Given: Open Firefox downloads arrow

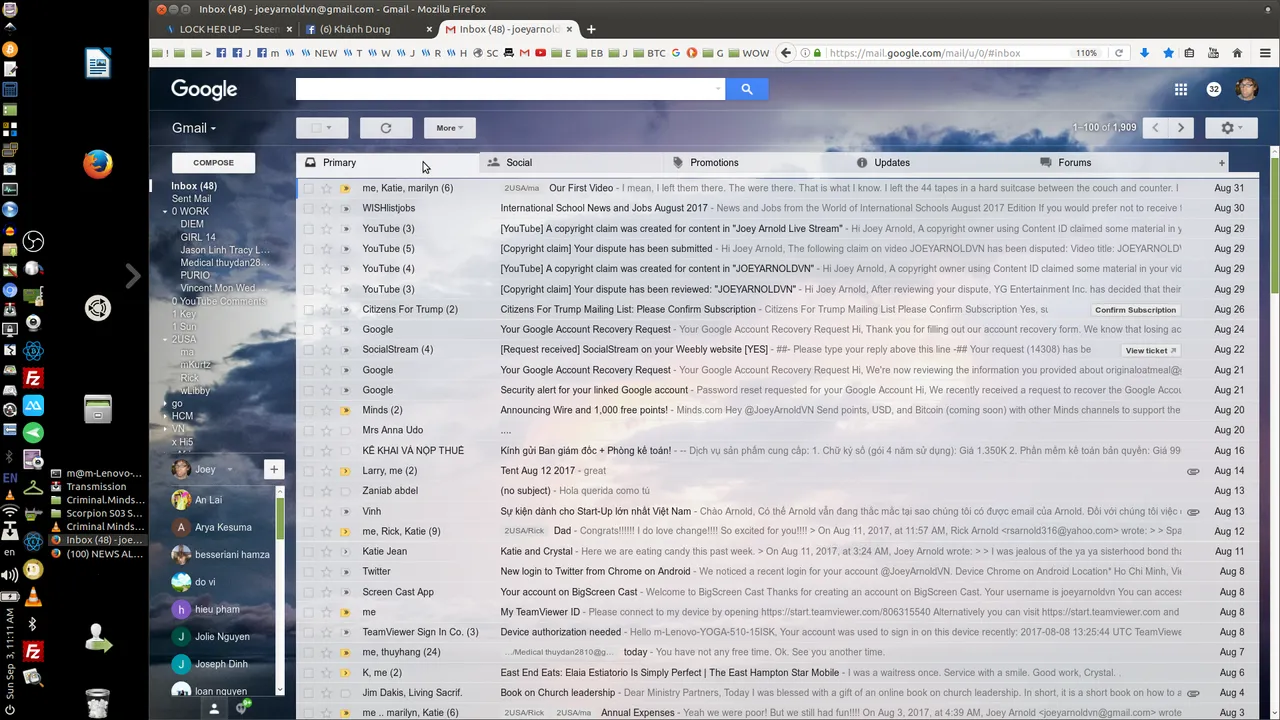Looking at the screenshot, I should (1144, 53).
